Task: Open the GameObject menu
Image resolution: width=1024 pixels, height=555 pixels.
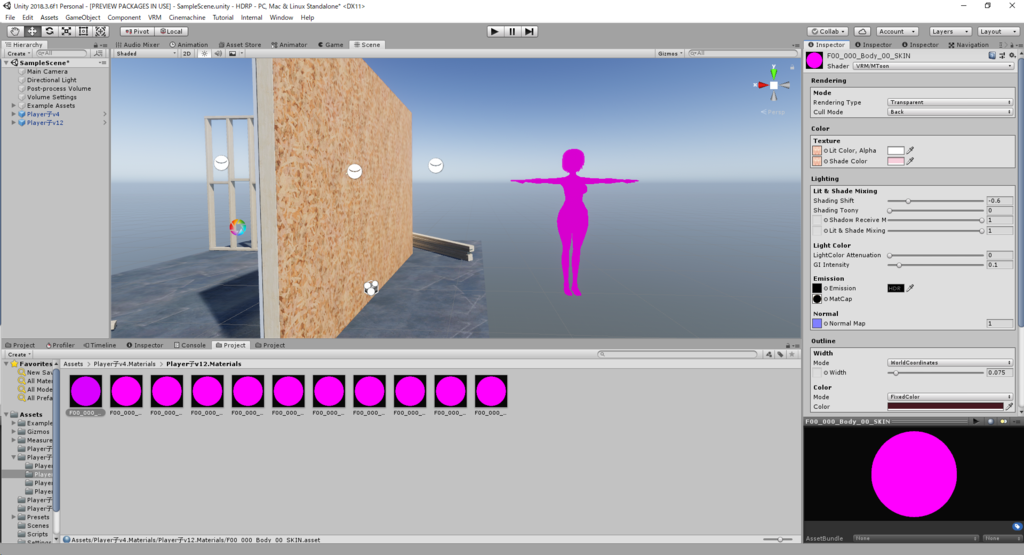Action: click(x=83, y=18)
